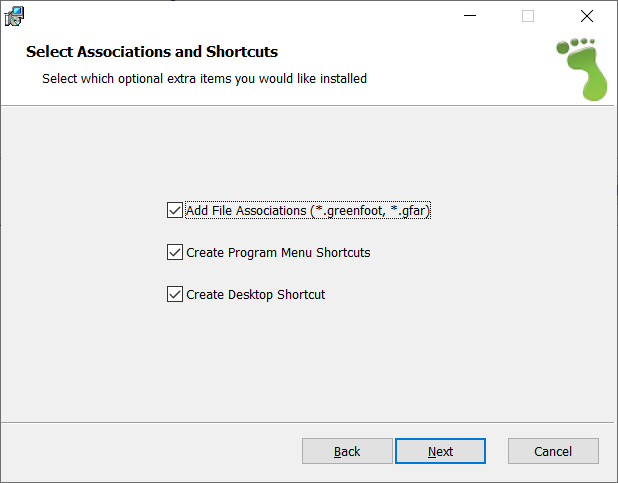The width and height of the screenshot is (618, 483).
Task: Close the installer window with X
Action: (x=587, y=16)
